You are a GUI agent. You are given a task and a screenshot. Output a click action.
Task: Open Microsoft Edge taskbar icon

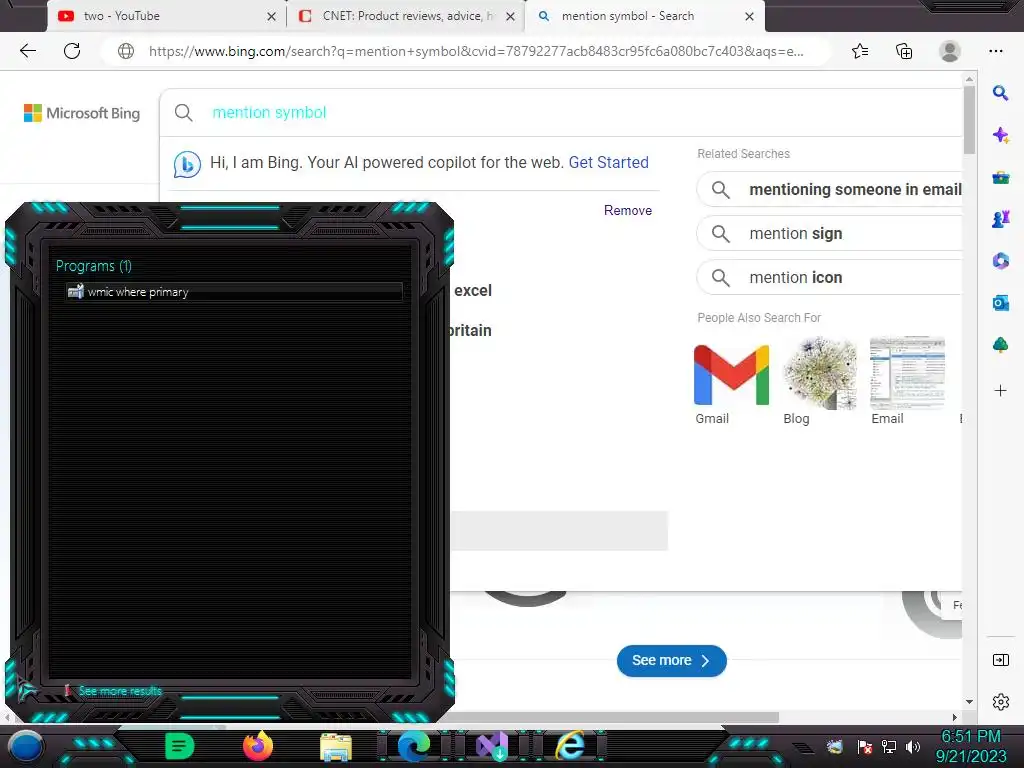pyautogui.click(x=414, y=746)
